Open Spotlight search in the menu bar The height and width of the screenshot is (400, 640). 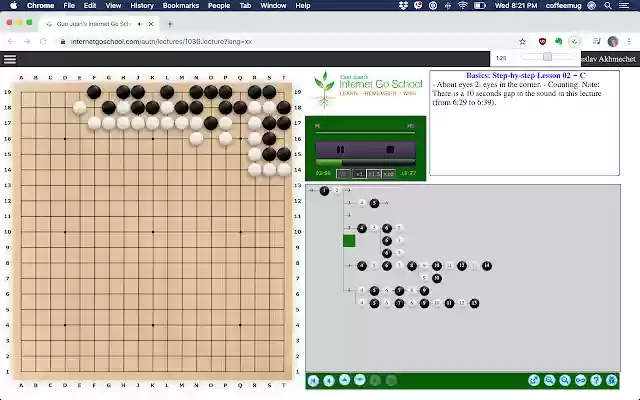(x=608, y=6)
